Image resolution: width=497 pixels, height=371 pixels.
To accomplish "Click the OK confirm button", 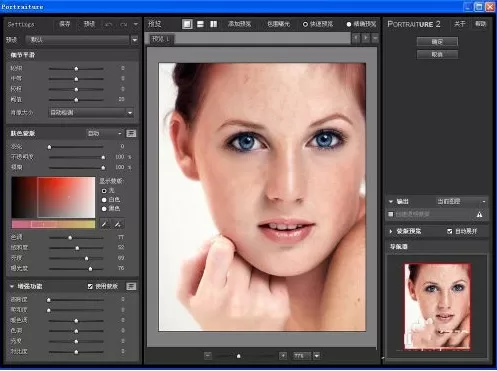I will (437, 42).
